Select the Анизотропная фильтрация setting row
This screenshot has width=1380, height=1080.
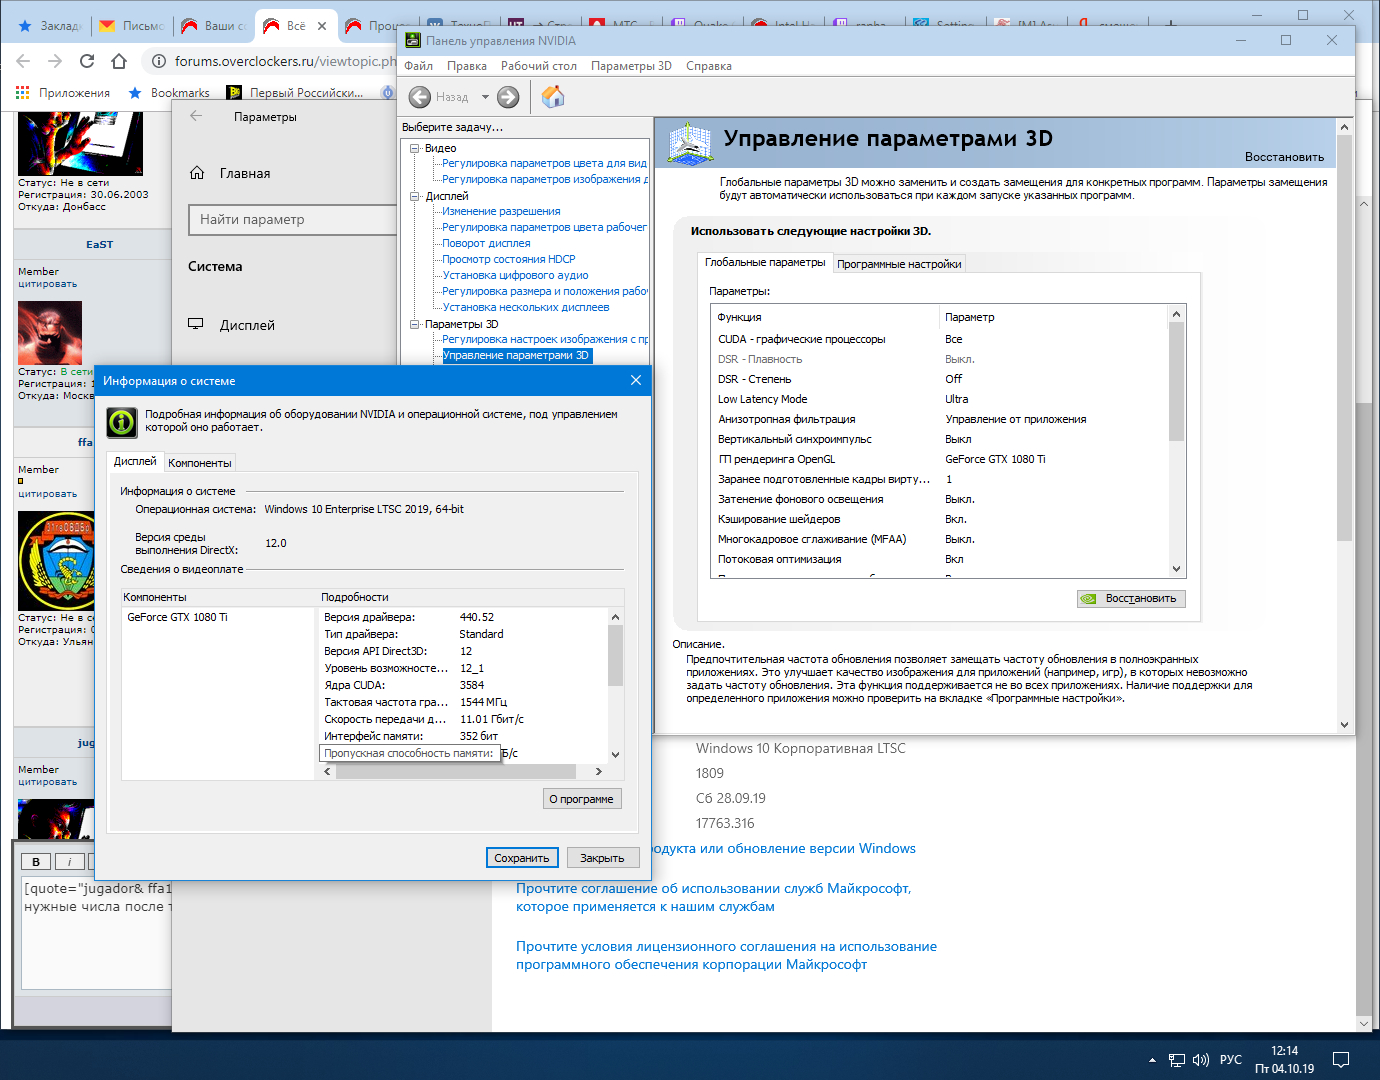(x=940, y=419)
